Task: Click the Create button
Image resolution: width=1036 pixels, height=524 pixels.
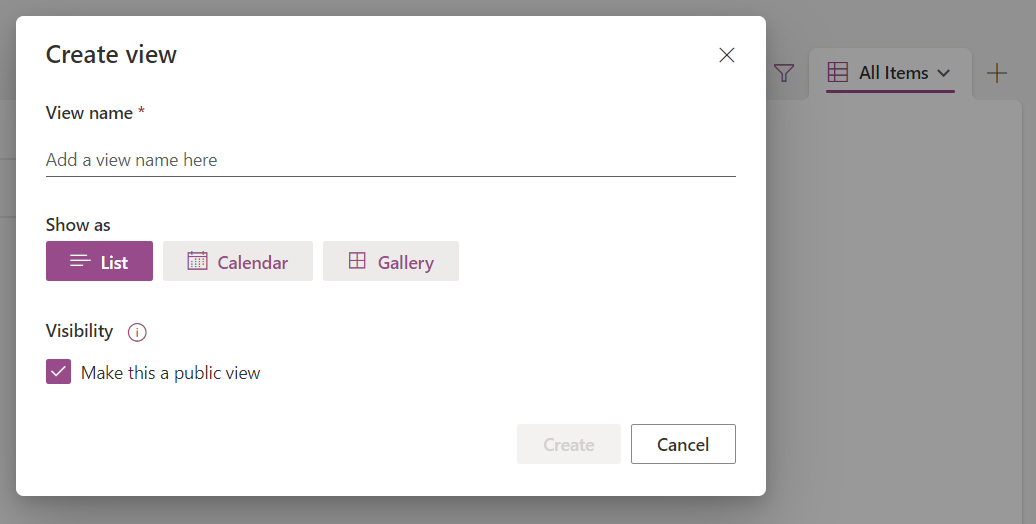Action: tap(569, 444)
